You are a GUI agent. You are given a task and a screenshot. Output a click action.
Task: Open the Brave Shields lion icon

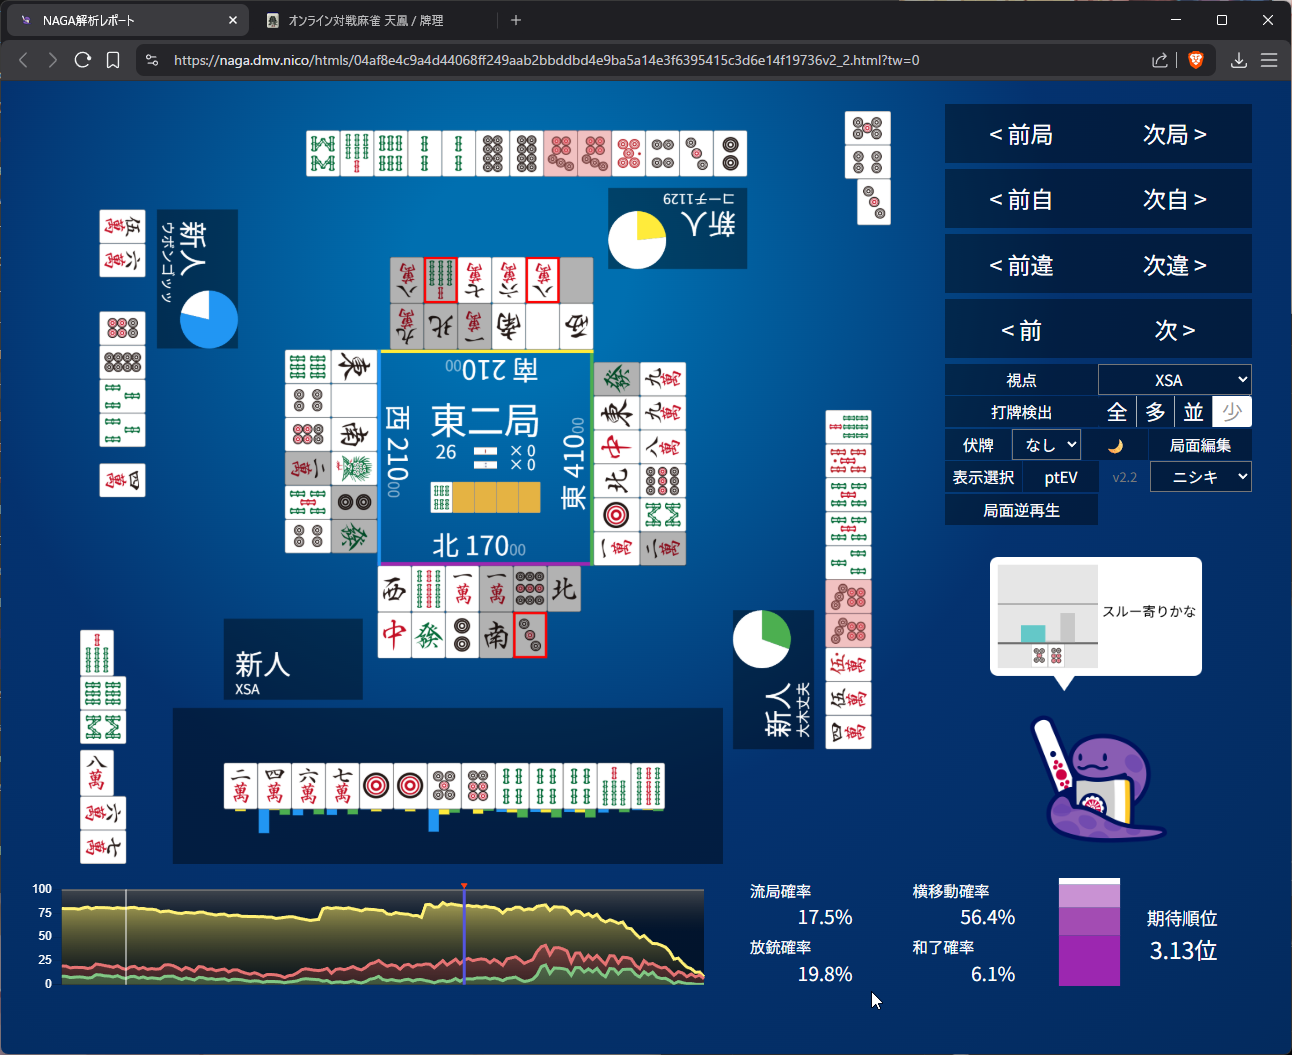(1195, 60)
